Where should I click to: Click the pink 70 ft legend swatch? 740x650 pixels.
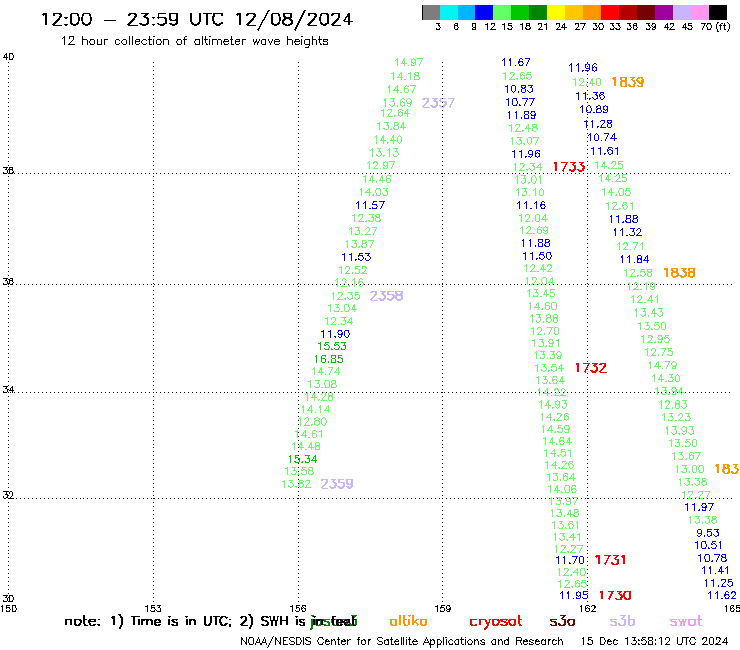[x=699, y=12]
